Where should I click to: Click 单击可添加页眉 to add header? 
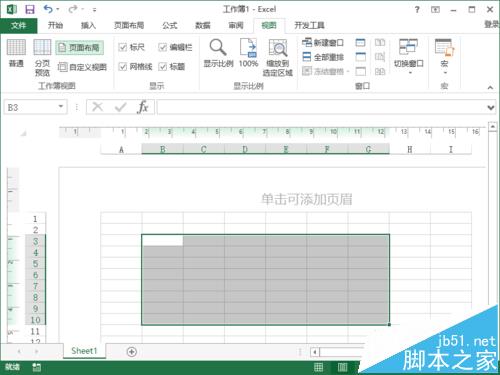pyautogui.click(x=307, y=199)
